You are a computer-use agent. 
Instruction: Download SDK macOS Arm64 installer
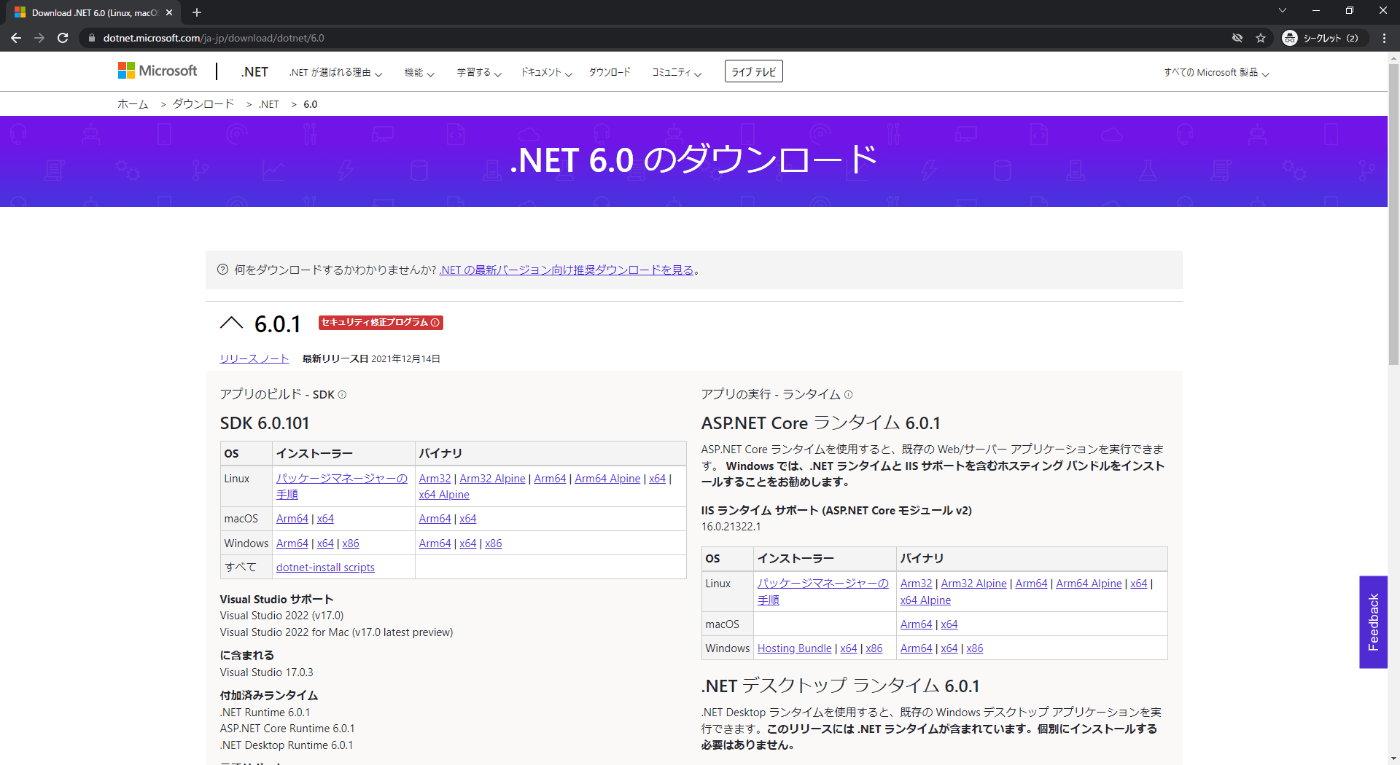pyautogui.click(x=292, y=519)
